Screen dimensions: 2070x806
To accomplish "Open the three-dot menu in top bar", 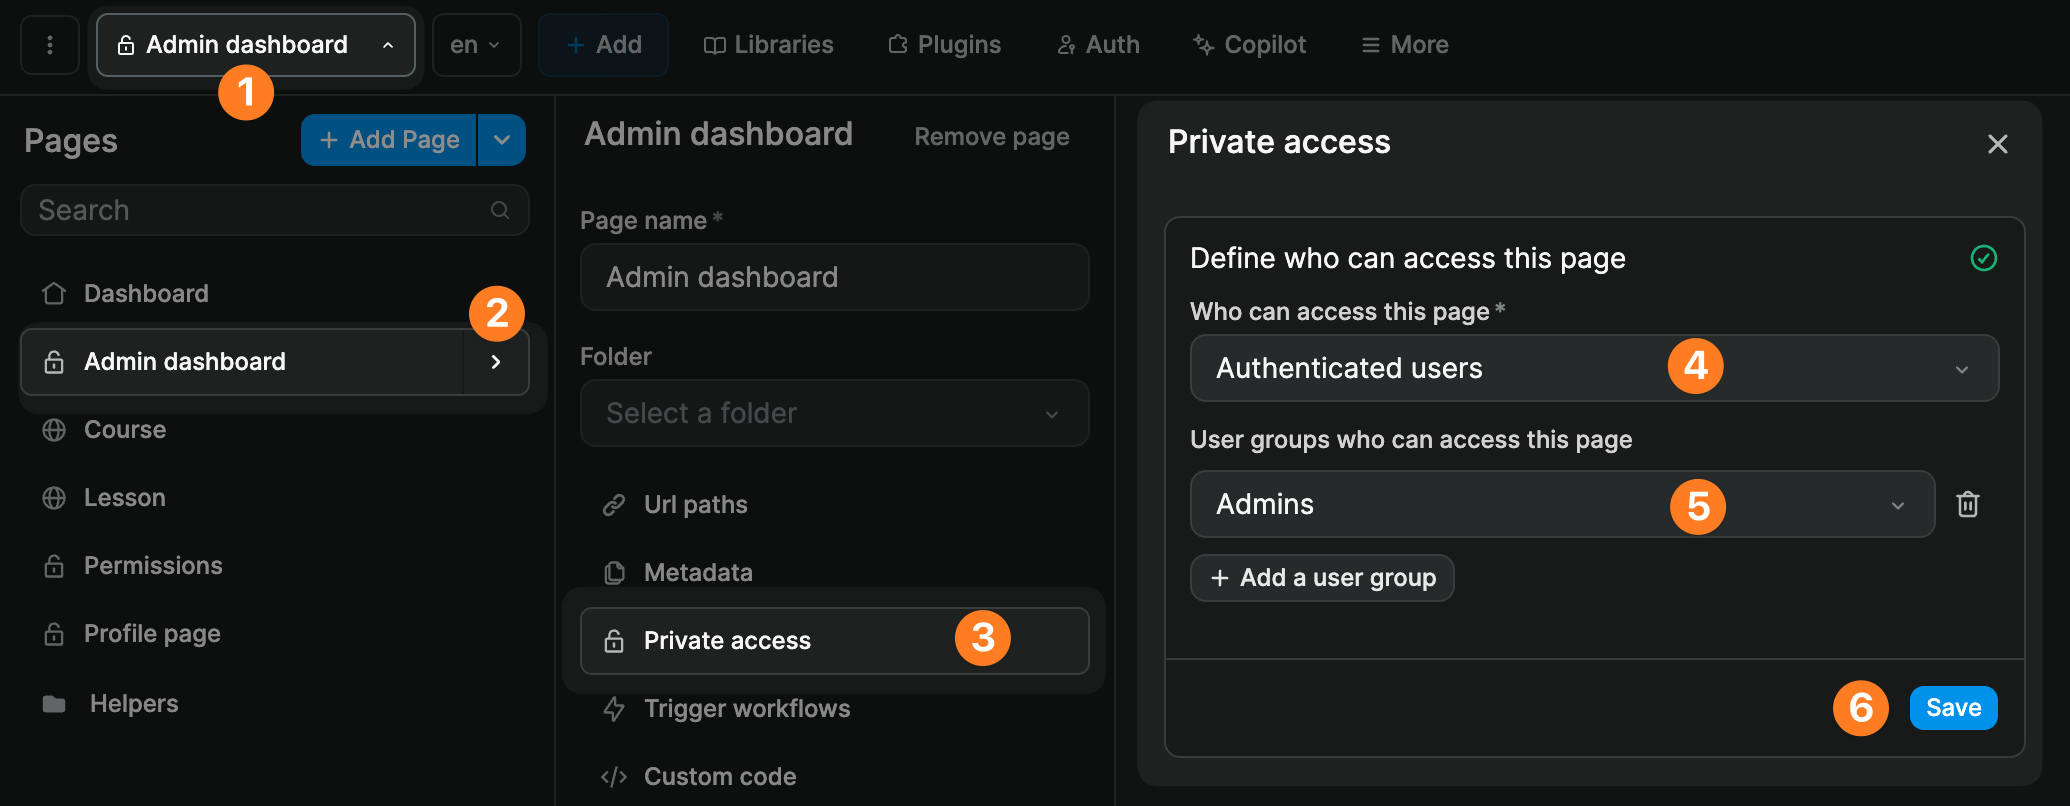I will (50, 45).
